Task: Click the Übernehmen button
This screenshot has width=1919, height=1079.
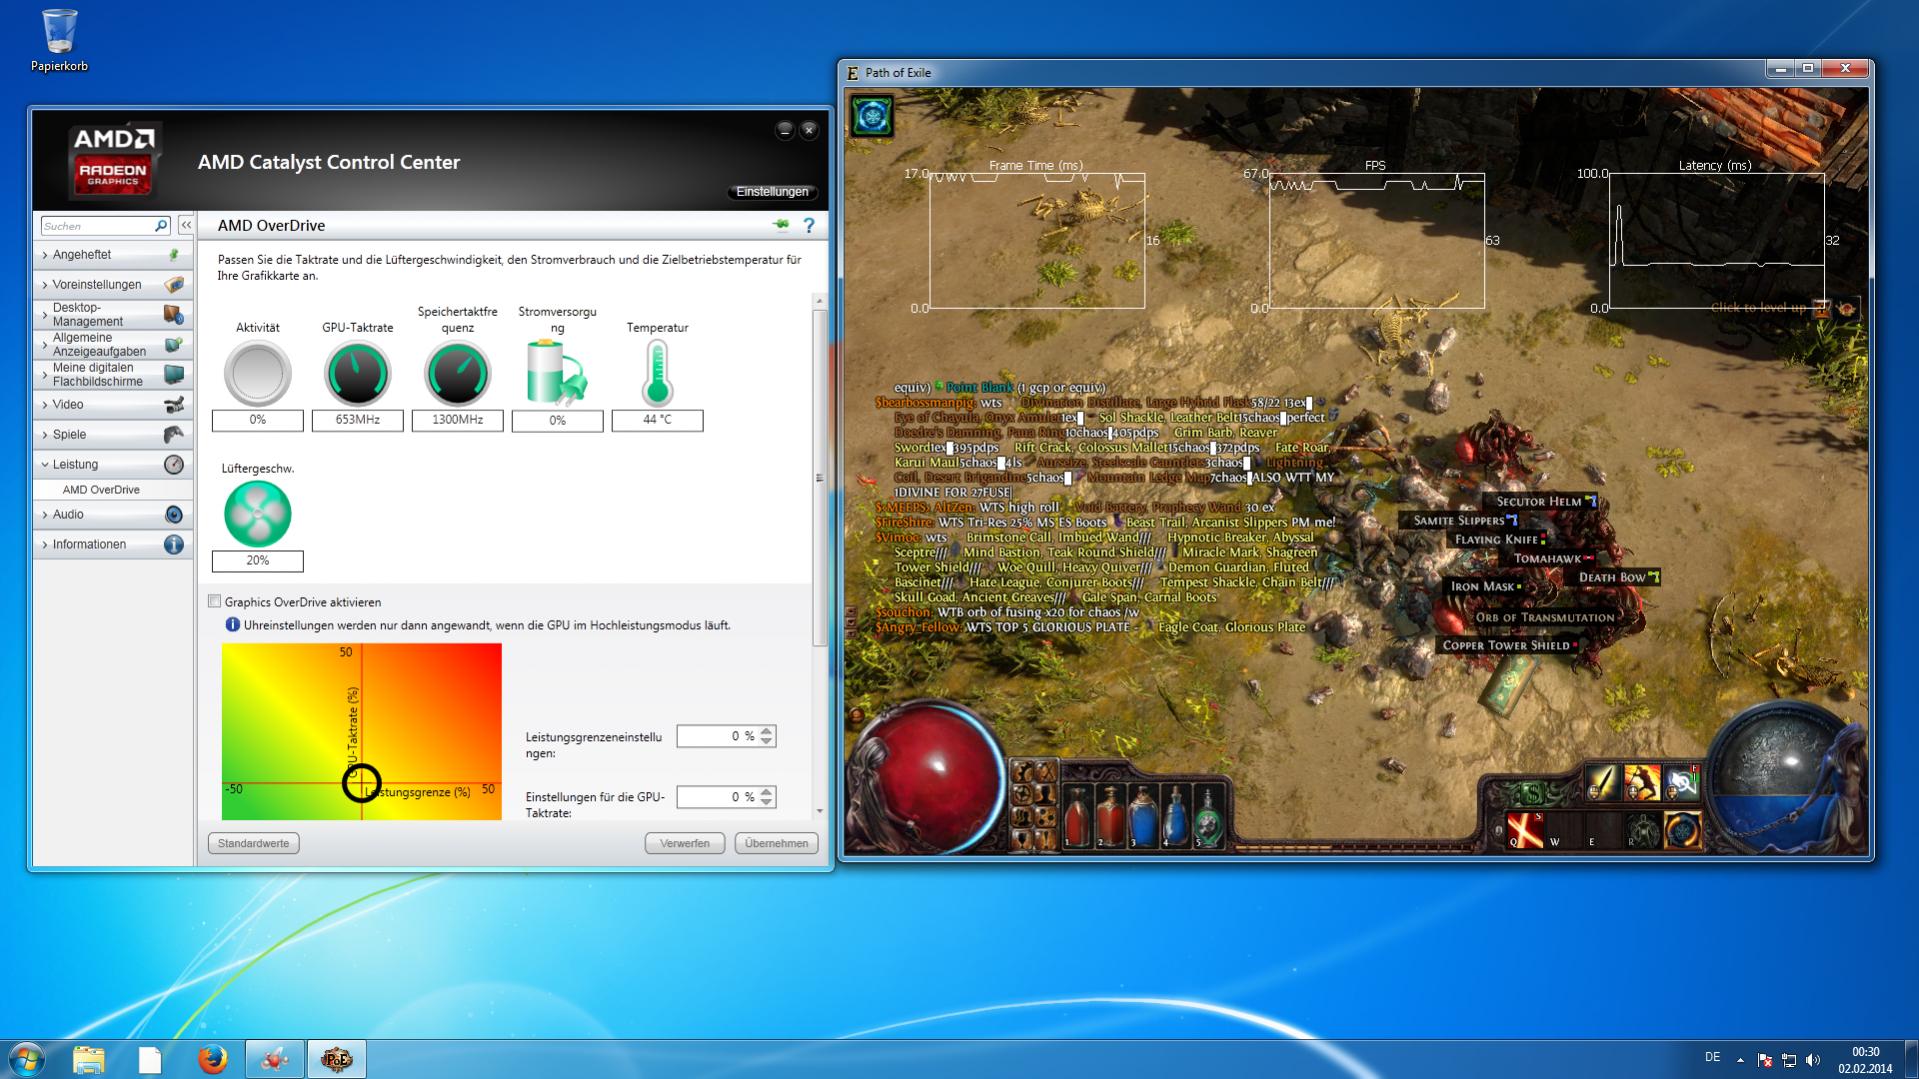Action: [776, 843]
